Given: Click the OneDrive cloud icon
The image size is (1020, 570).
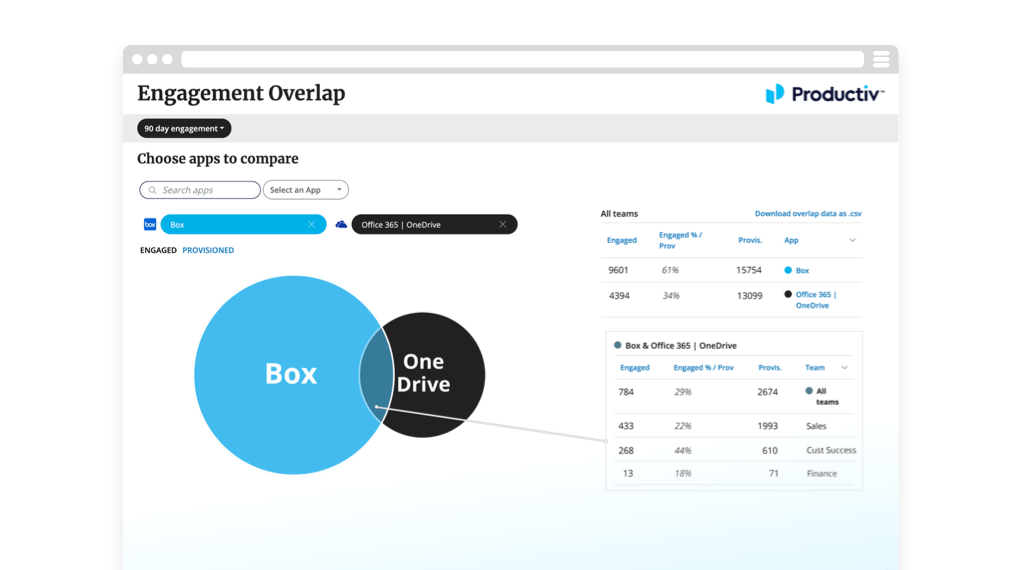Looking at the screenshot, I should point(341,224).
